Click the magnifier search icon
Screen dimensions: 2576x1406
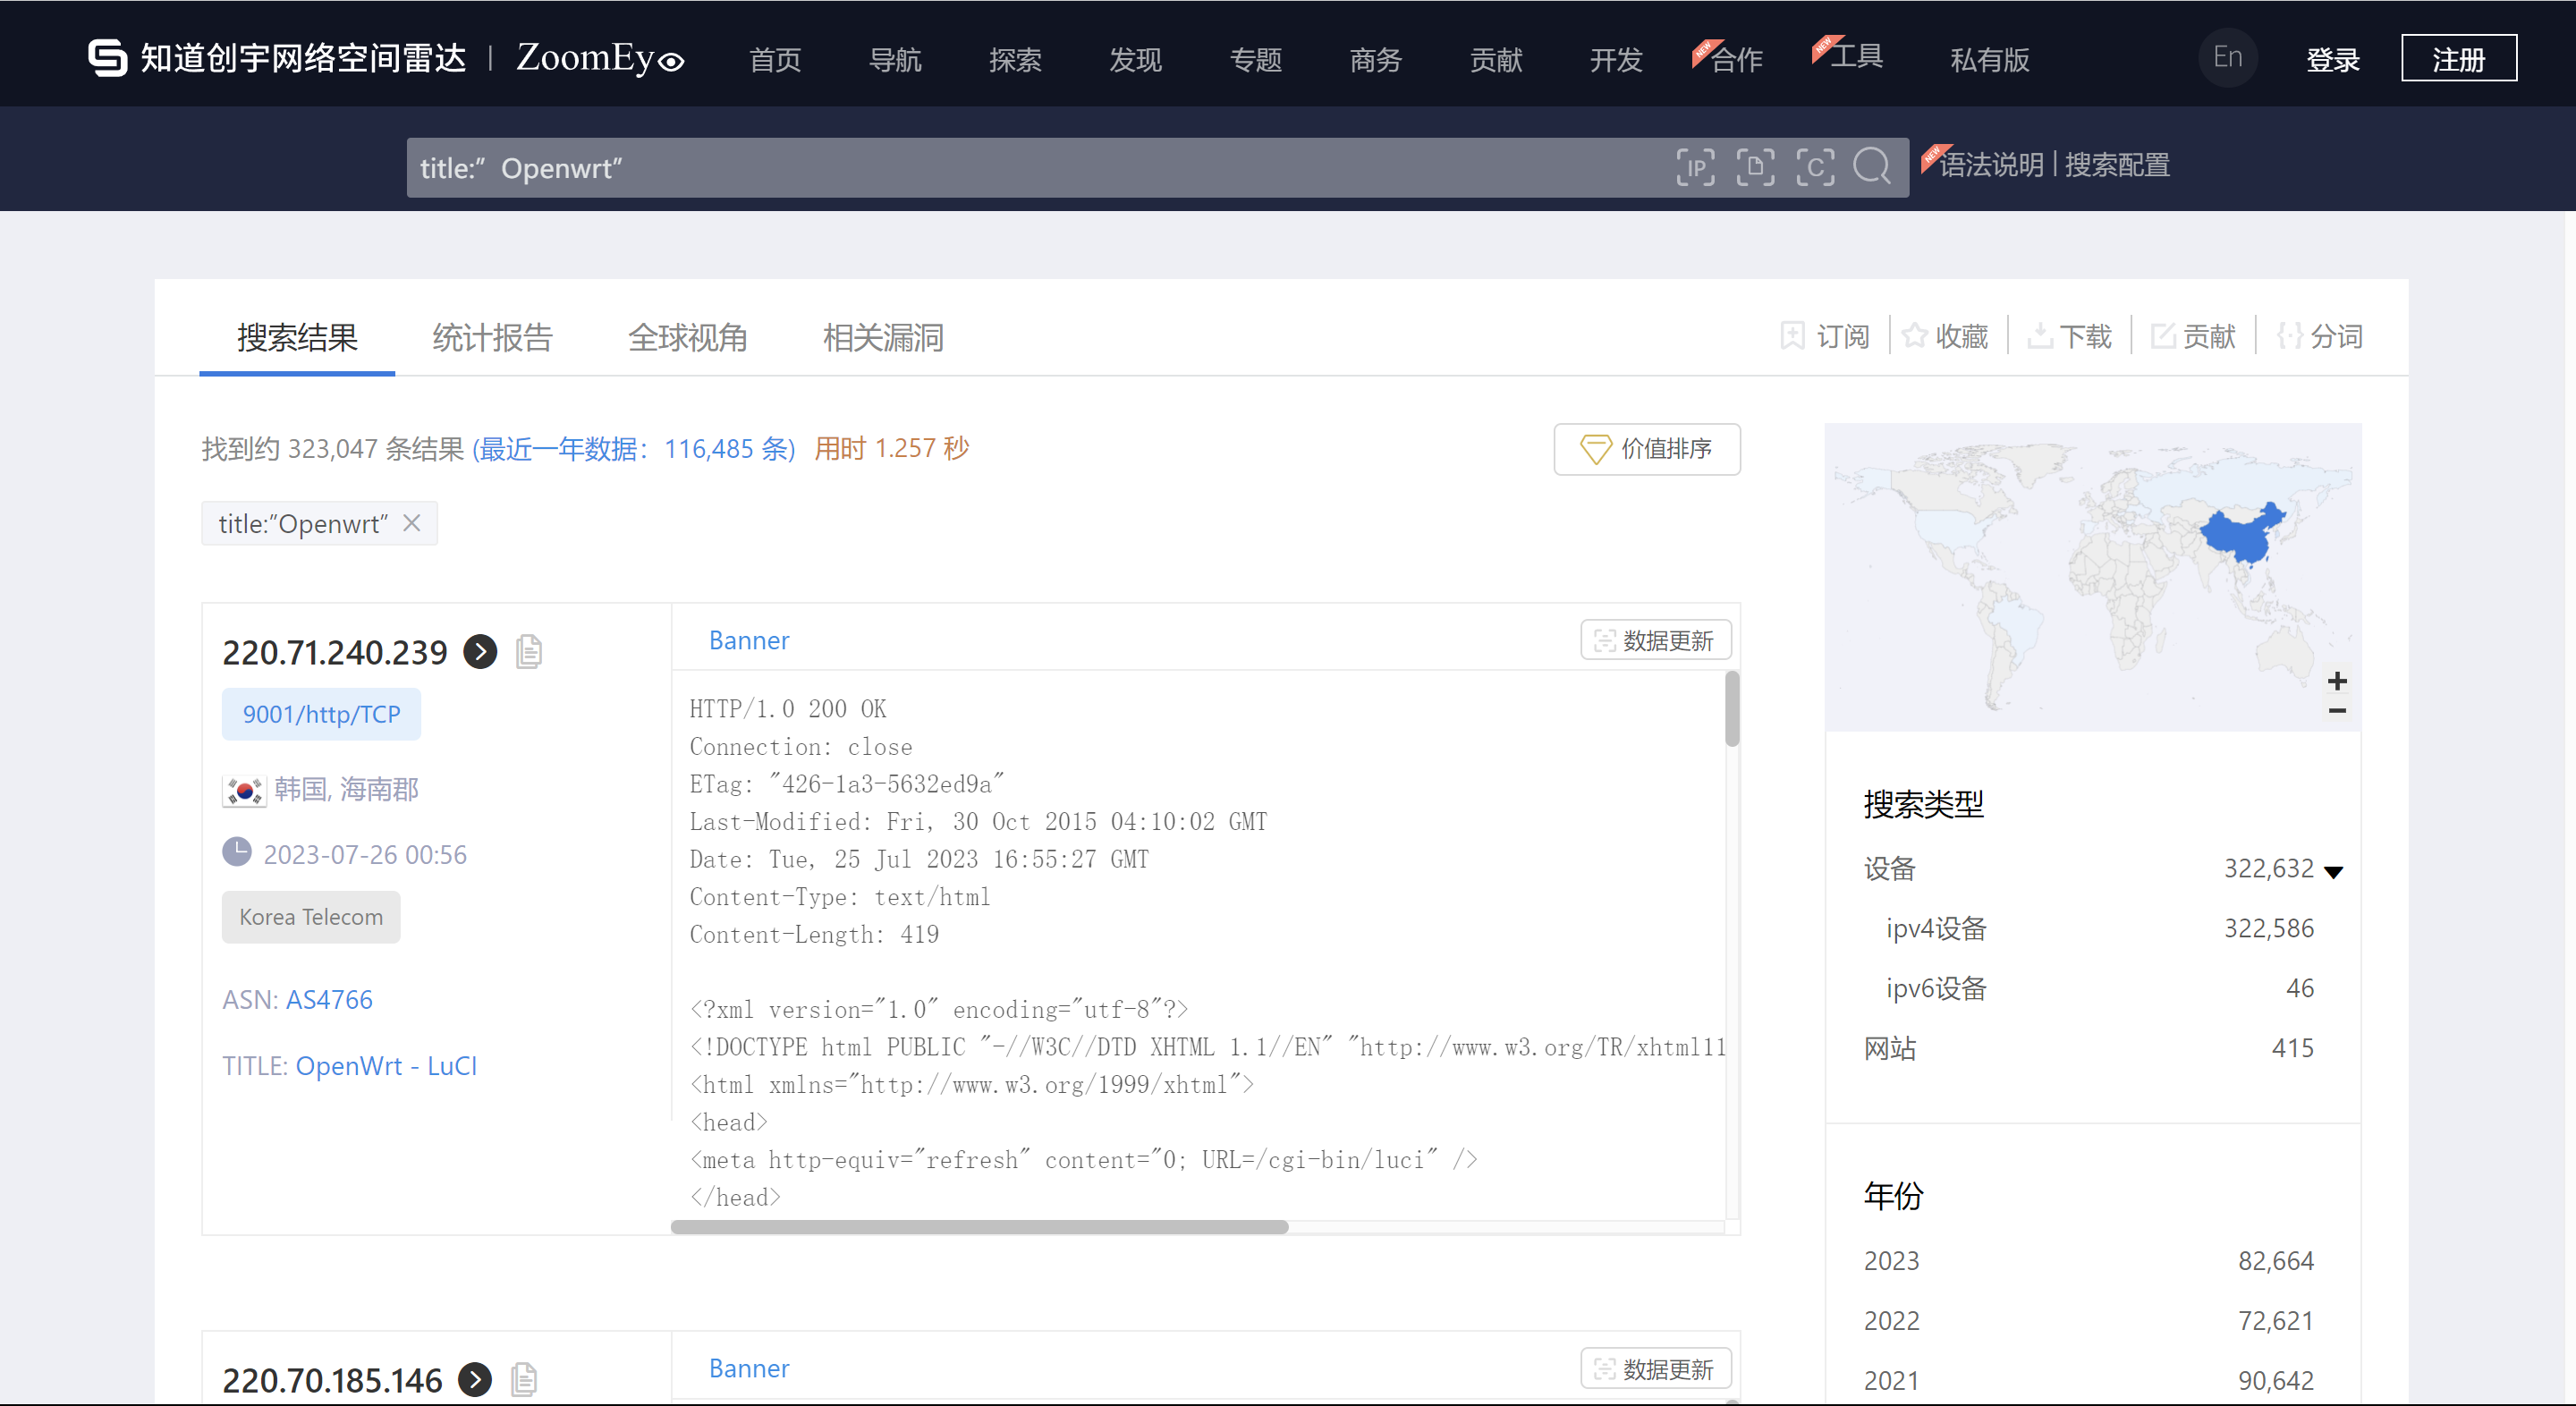1872,167
